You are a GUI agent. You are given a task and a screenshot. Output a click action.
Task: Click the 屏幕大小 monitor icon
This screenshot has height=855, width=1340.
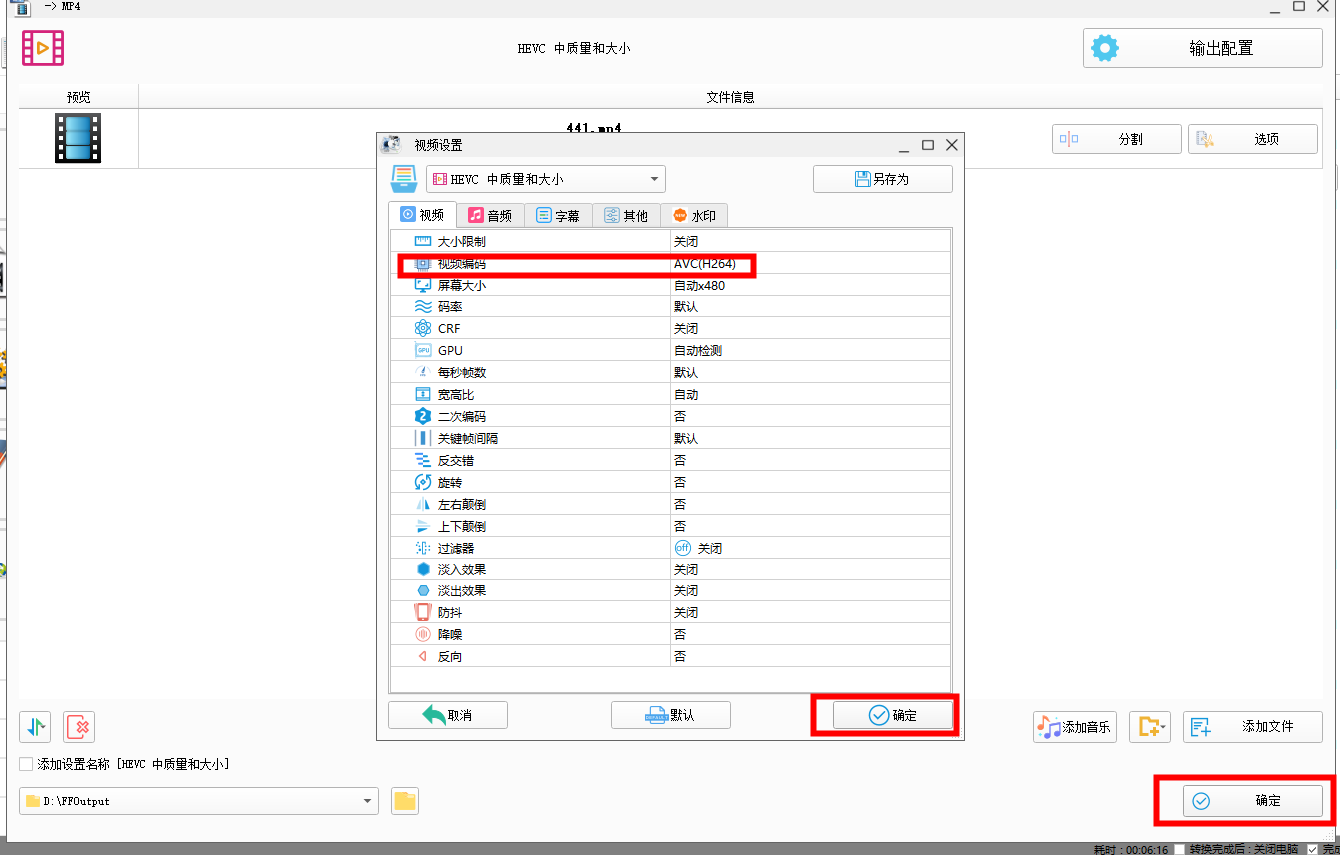[422, 285]
